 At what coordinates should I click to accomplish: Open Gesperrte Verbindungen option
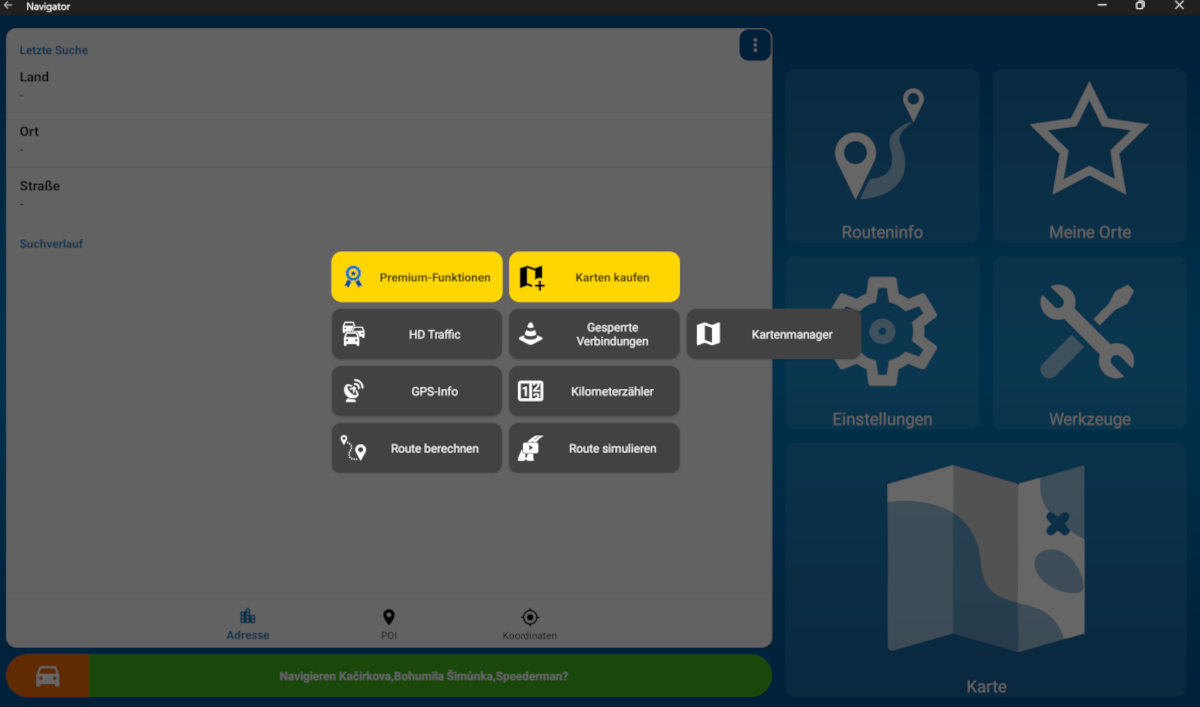pos(594,334)
